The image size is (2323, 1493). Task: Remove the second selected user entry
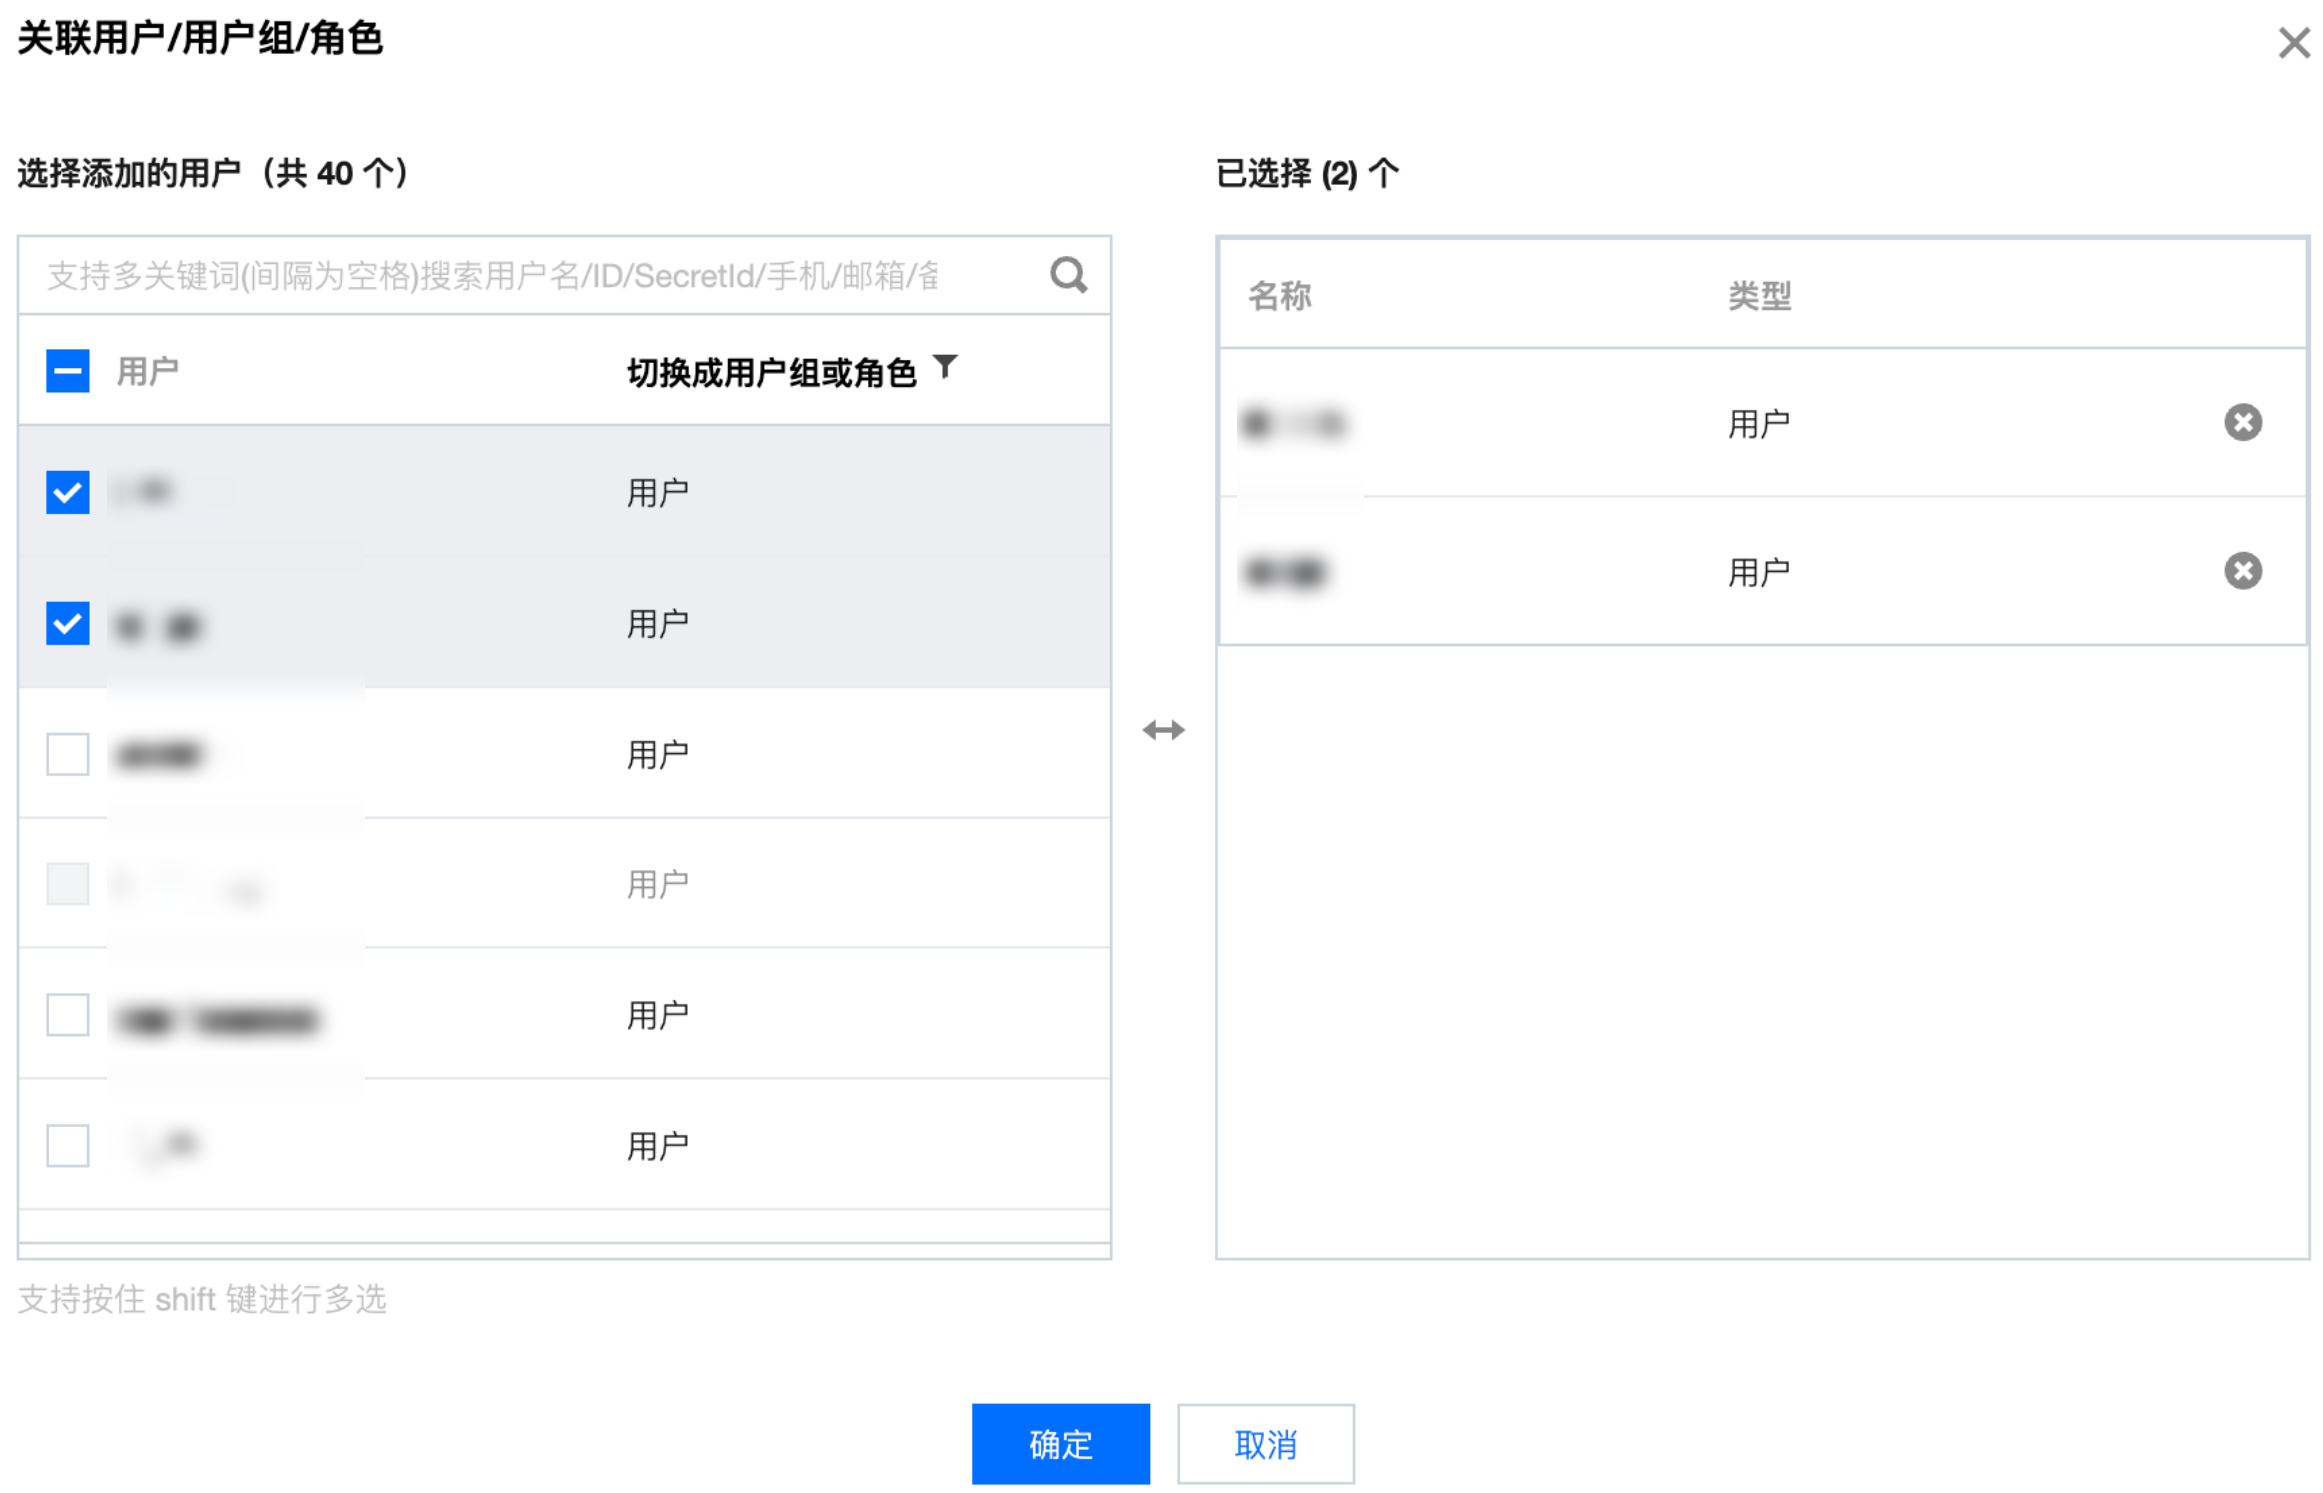click(x=2242, y=571)
